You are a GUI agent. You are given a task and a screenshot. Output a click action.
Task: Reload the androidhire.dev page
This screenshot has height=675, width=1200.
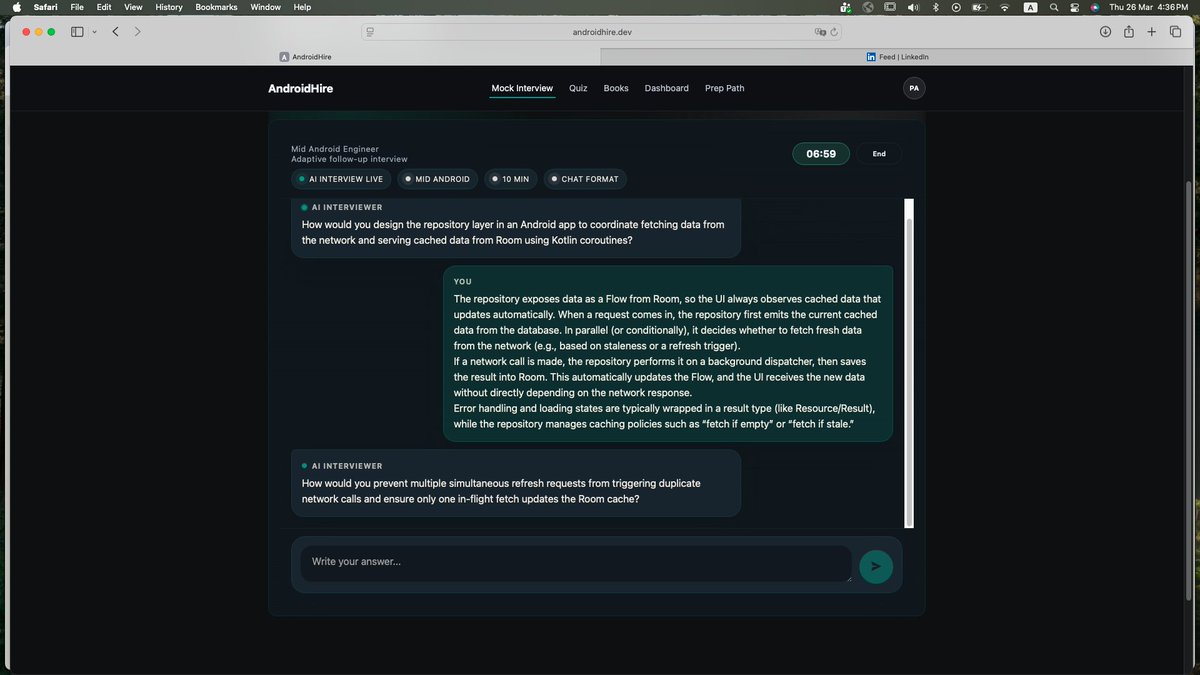[834, 32]
